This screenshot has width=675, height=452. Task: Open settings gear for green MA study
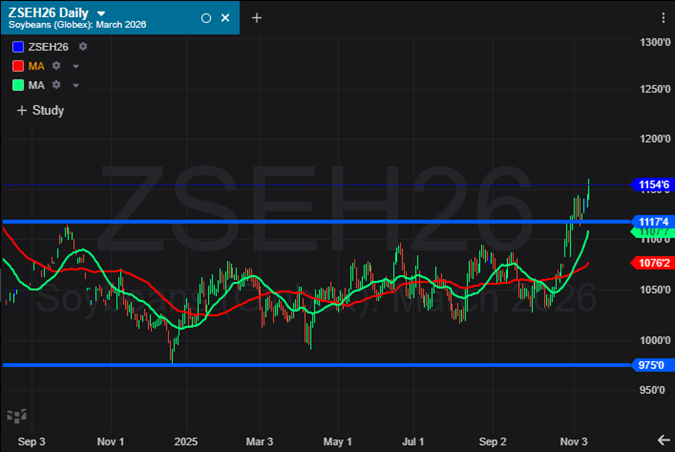point(56,85)
